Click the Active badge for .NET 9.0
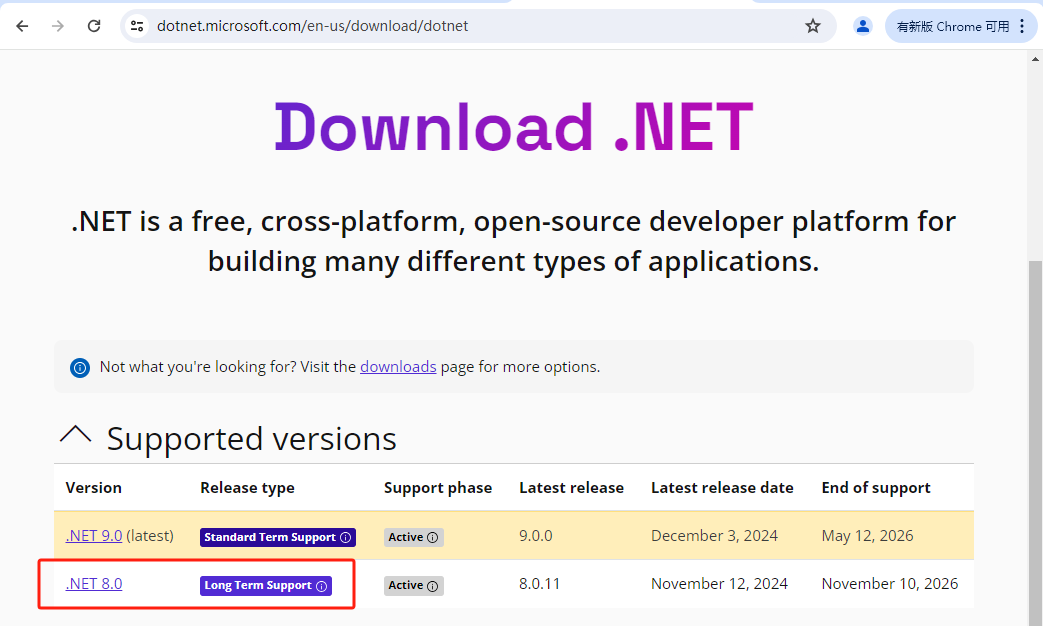 413,537
